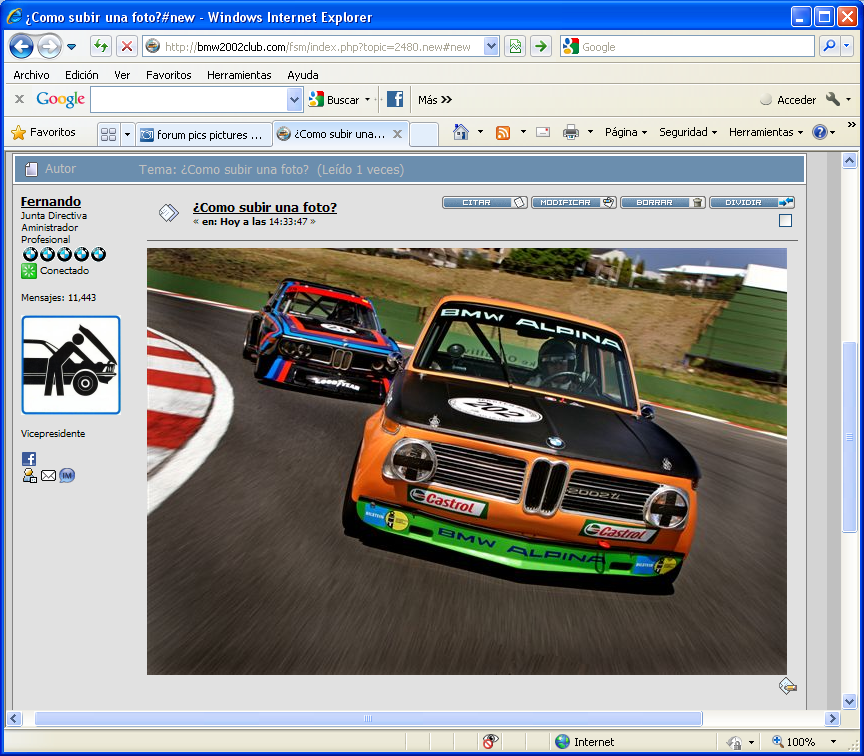Screen dimensions: 864x756
Task: Click the MODIFICAR edit button
Action: [x=574, y=202]
